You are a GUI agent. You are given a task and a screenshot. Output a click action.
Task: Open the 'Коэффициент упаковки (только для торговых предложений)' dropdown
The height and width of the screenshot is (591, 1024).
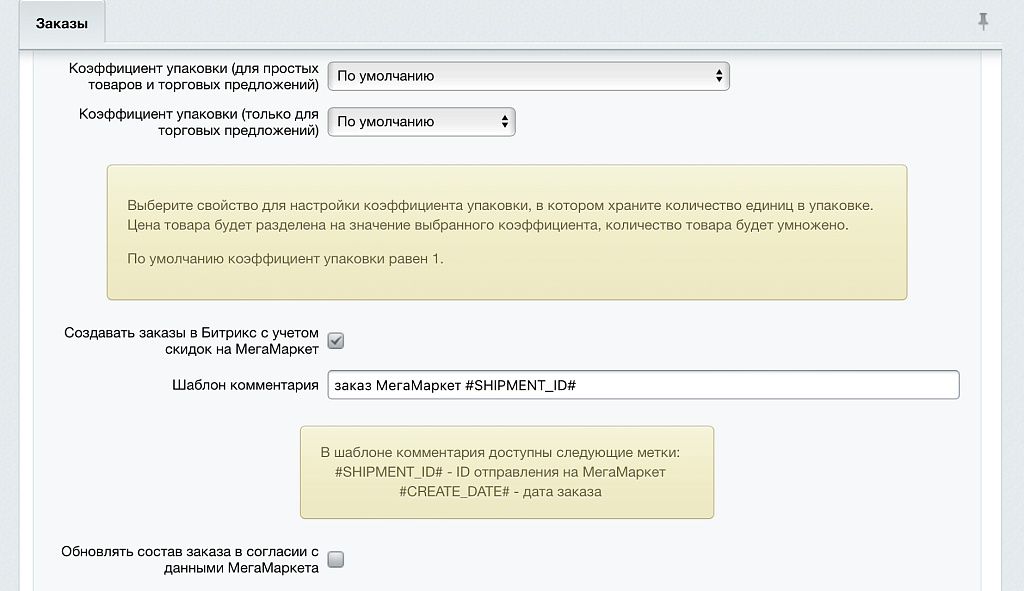click(420, 121)
